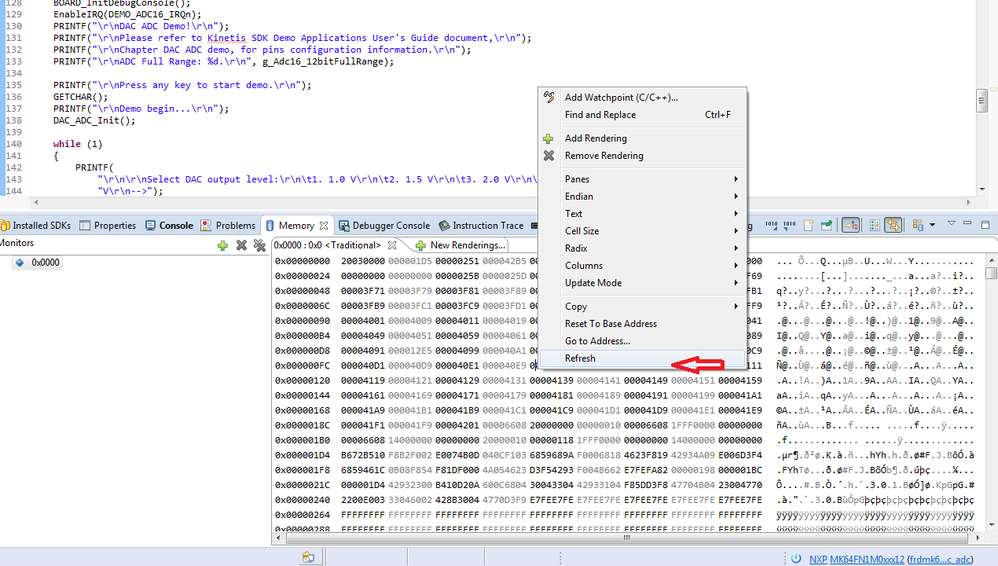
Task: Choose Go to Address from context menu
Action: (x=642, y=341)
